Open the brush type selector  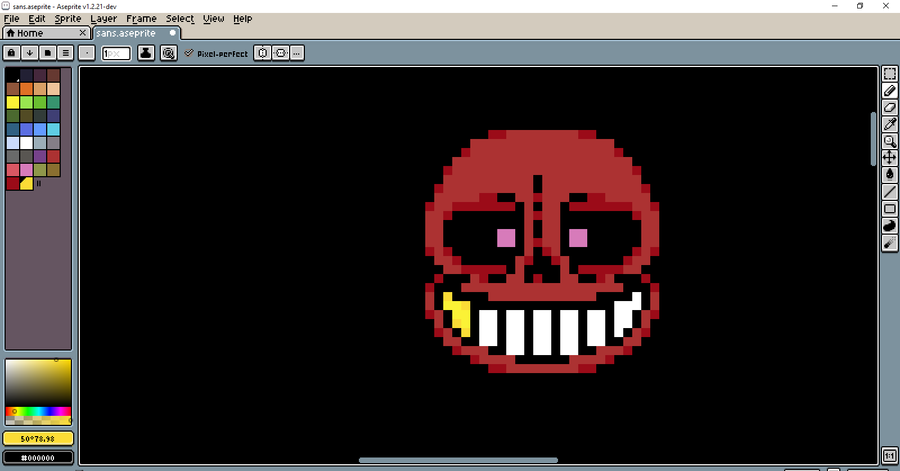(x=87, y=53)
